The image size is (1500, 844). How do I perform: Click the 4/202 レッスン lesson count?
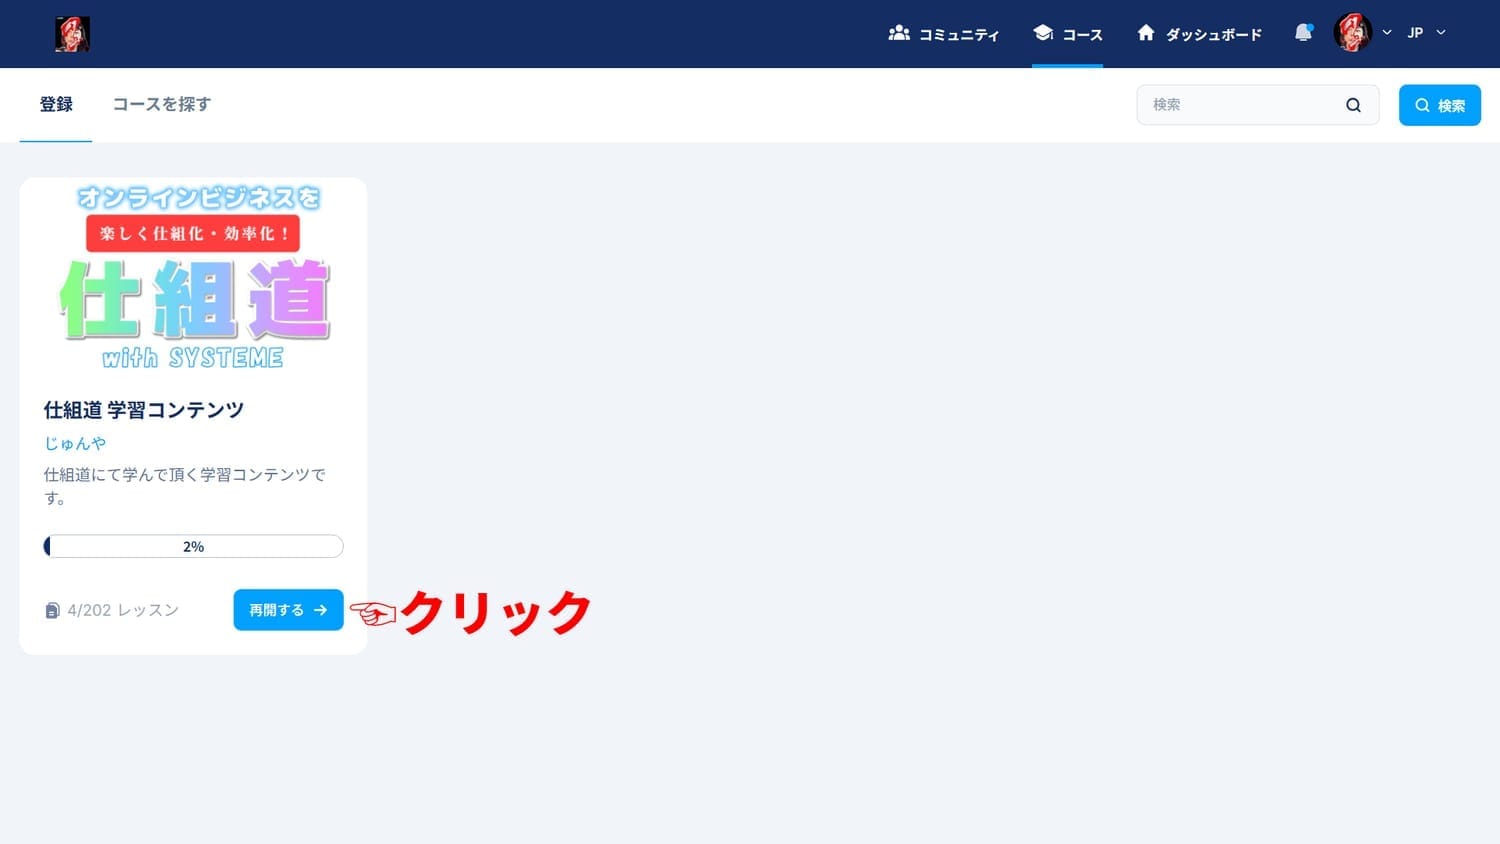[123, 610]
